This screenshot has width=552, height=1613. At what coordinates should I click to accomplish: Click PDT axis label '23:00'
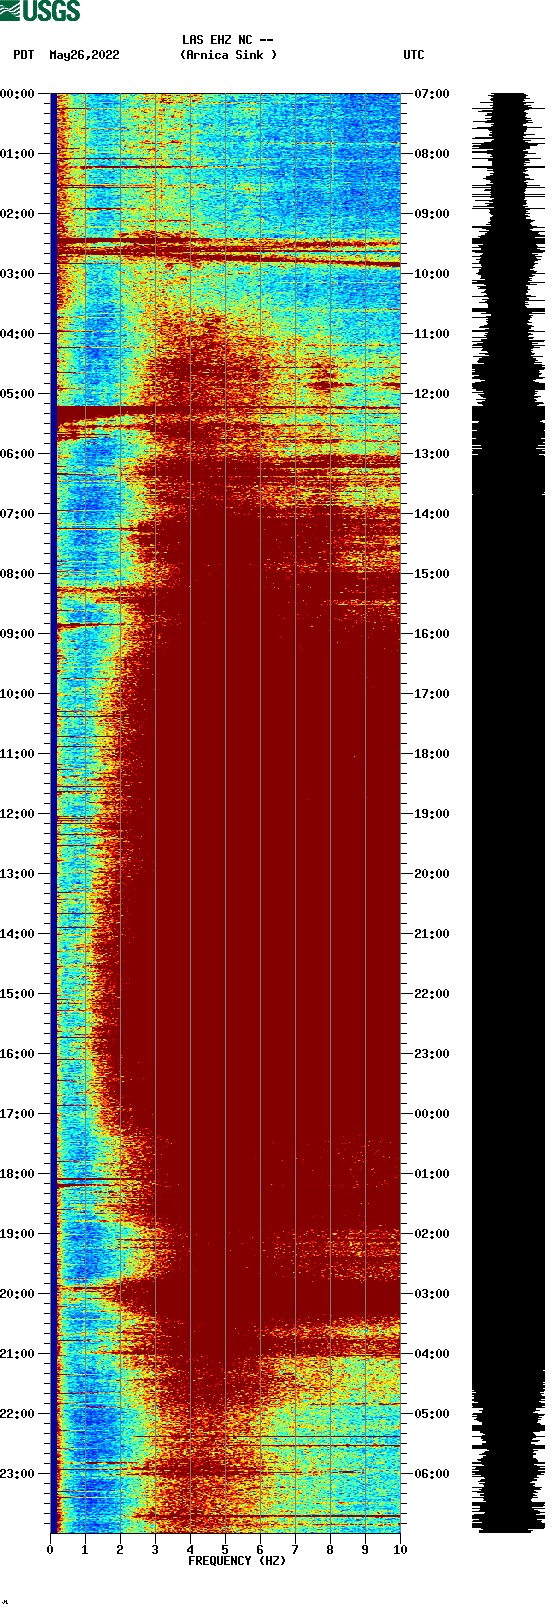[17, 1474]
